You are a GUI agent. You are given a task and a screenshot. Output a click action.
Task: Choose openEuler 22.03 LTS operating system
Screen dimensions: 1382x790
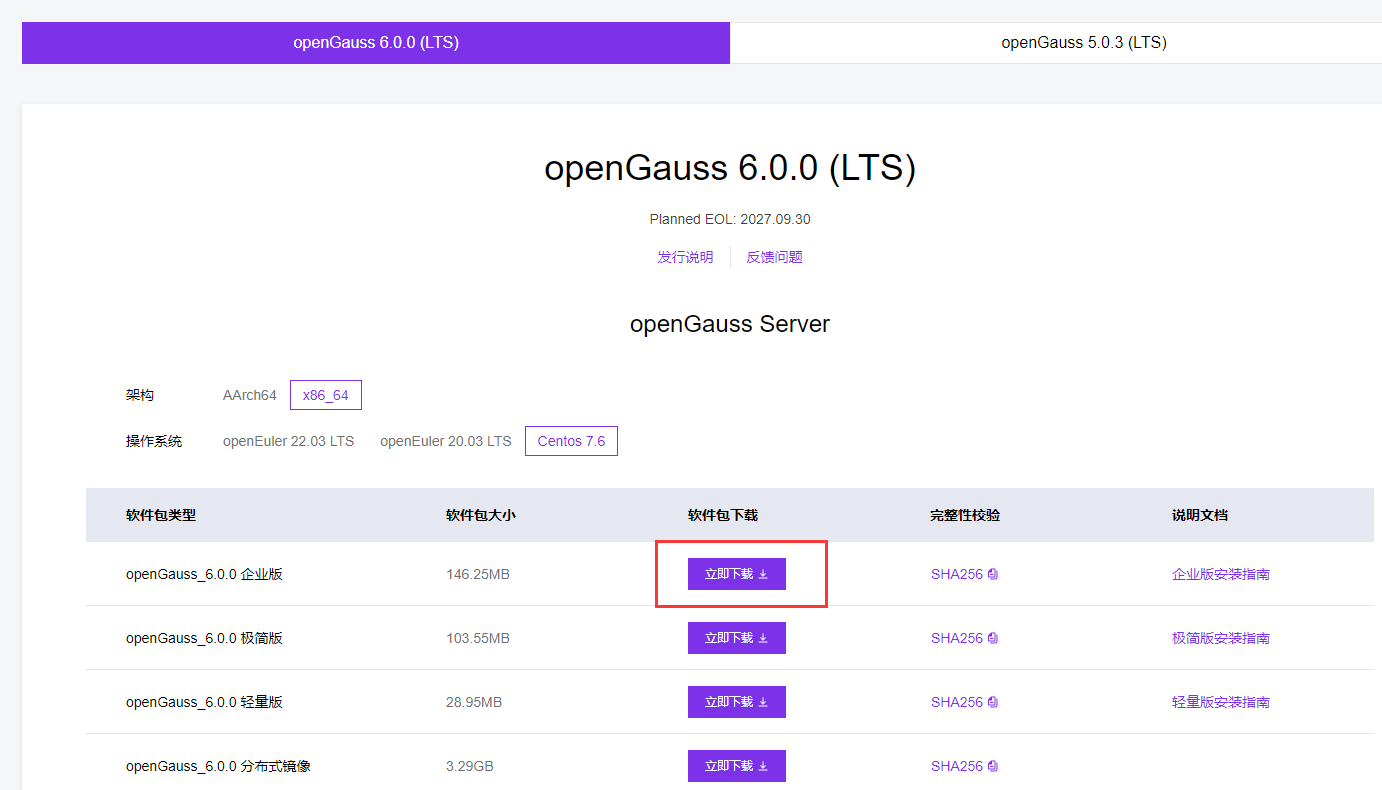[x=288, y=441]
